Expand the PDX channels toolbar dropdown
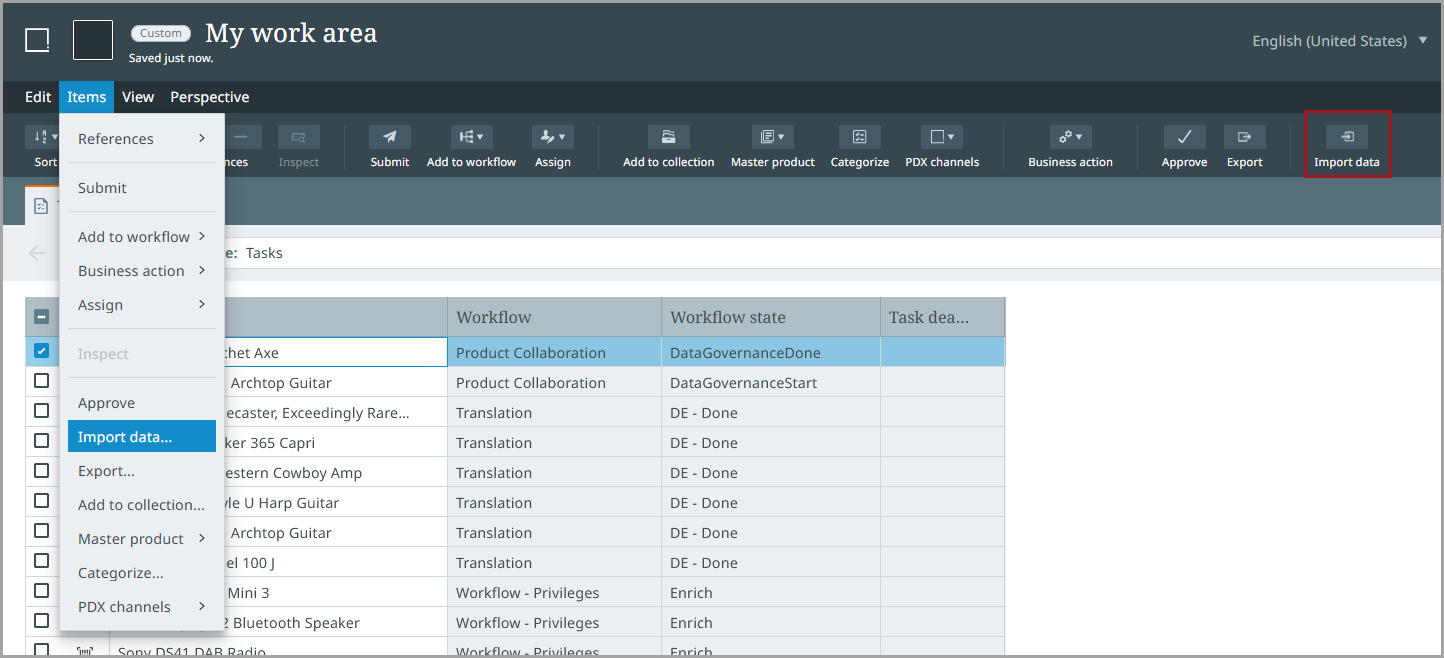The height and width of the screenshot is (658, 1444). click(x=942, y=138)
